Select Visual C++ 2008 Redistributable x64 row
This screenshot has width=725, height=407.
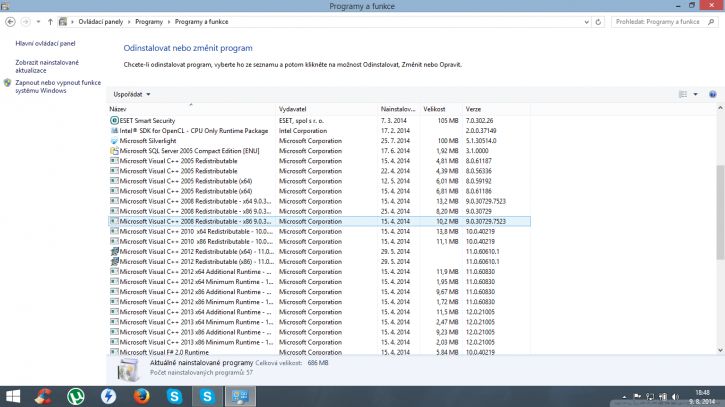(319, 201)
